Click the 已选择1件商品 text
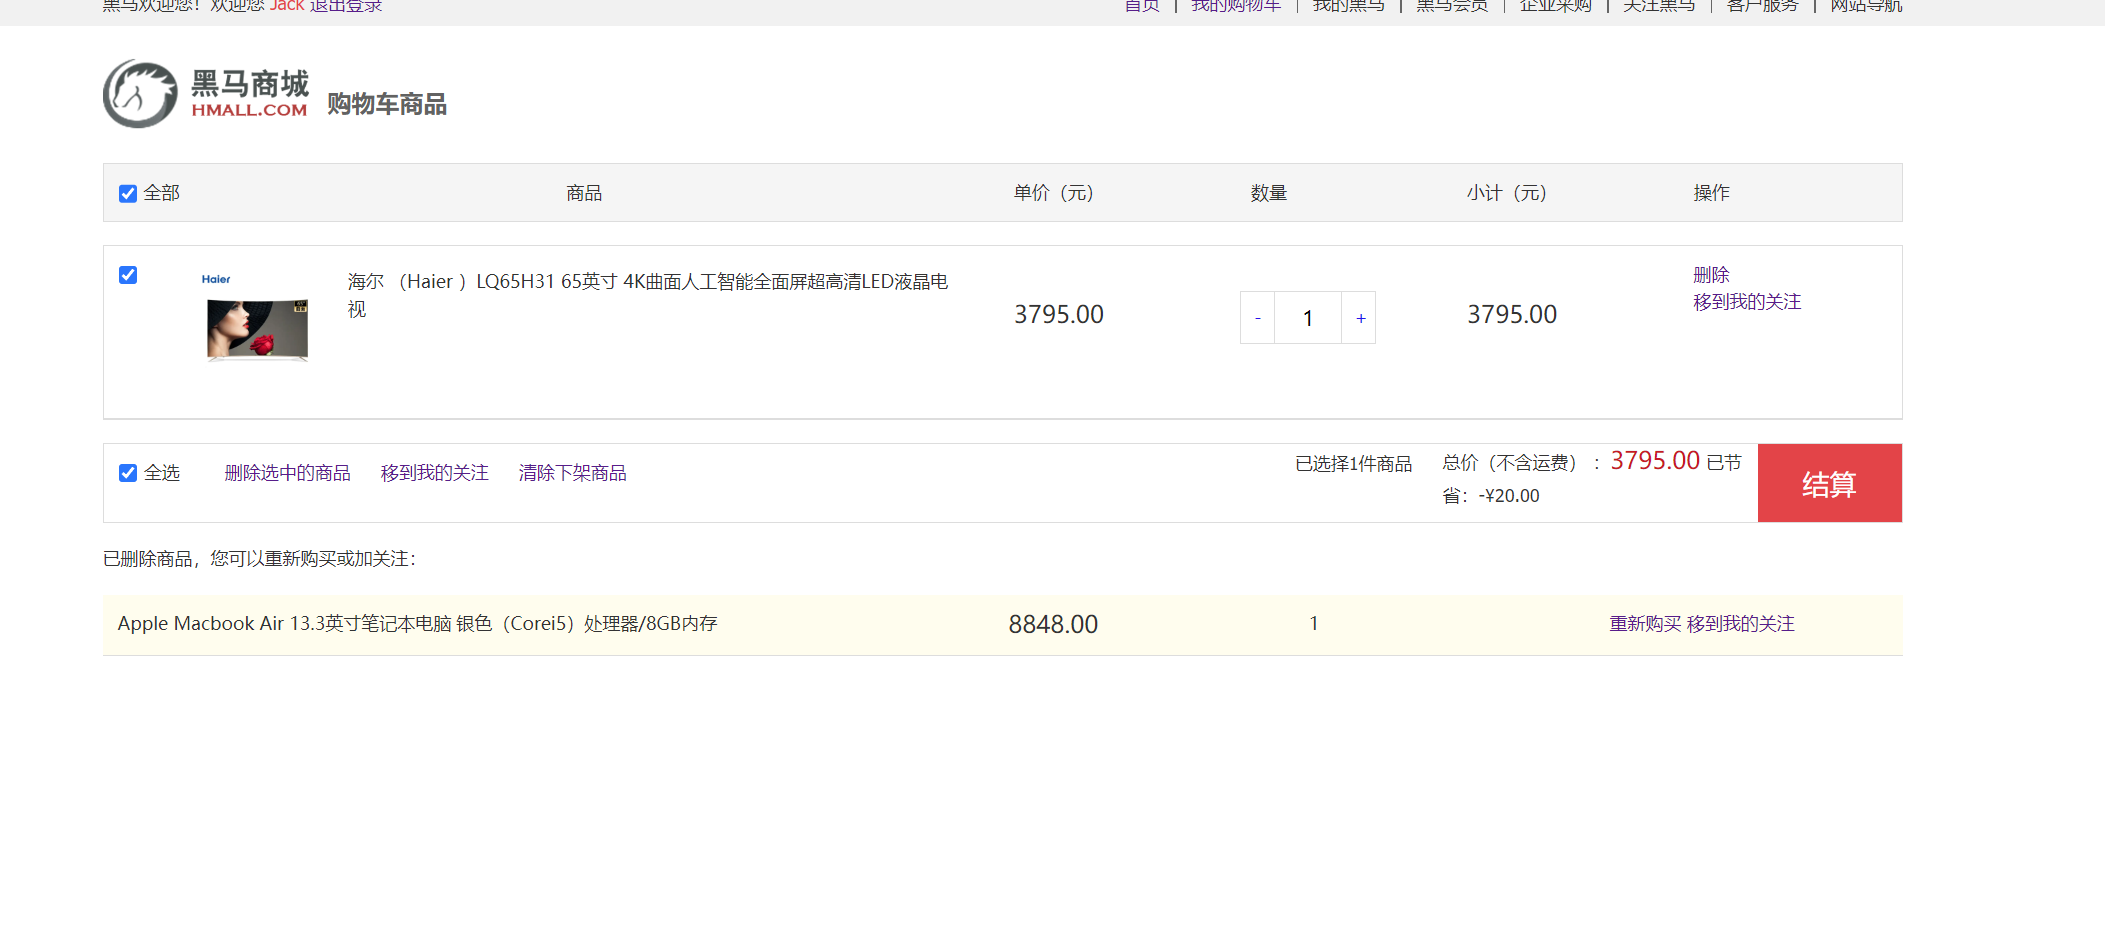The width and height of the screenshot is (2105, 932). click(x=1353, y=464)
